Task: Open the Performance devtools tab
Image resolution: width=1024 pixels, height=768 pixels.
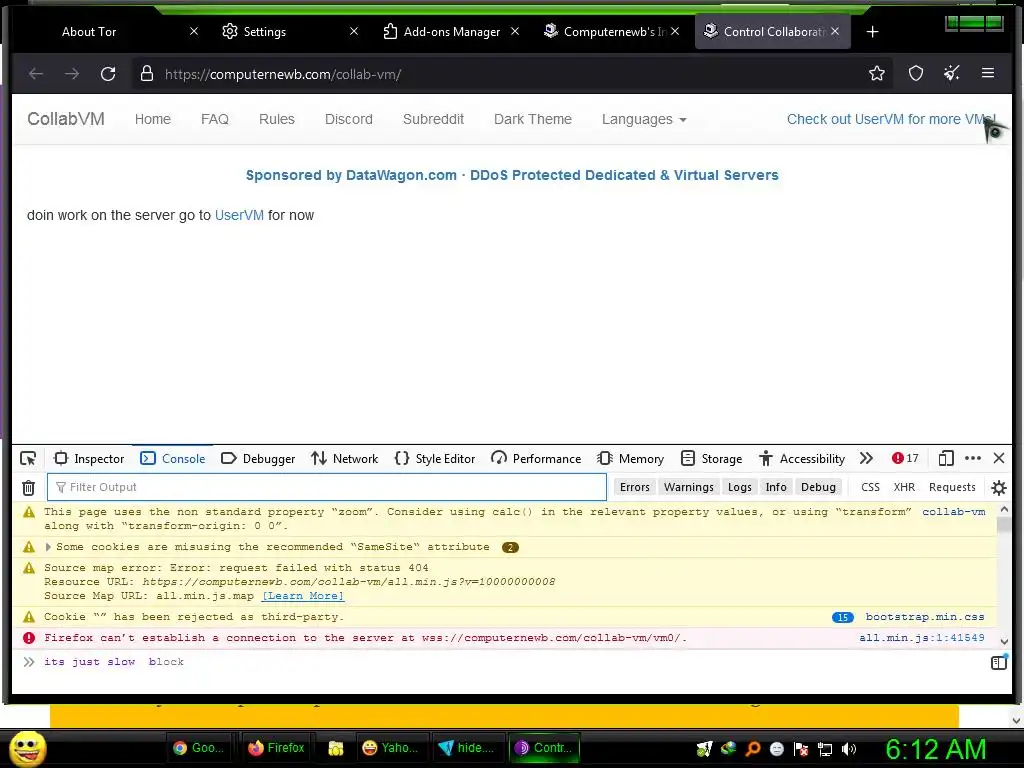Action: click(x=536, y=458)
